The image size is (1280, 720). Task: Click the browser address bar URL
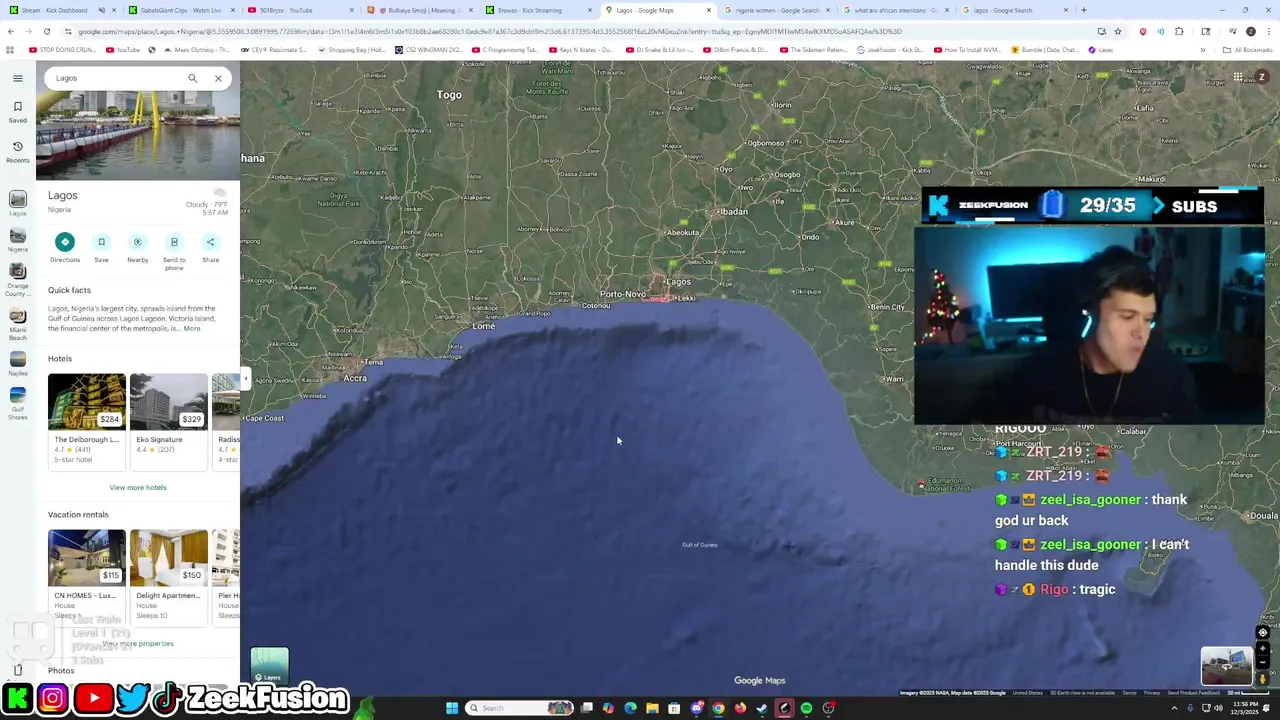(490, 31)
